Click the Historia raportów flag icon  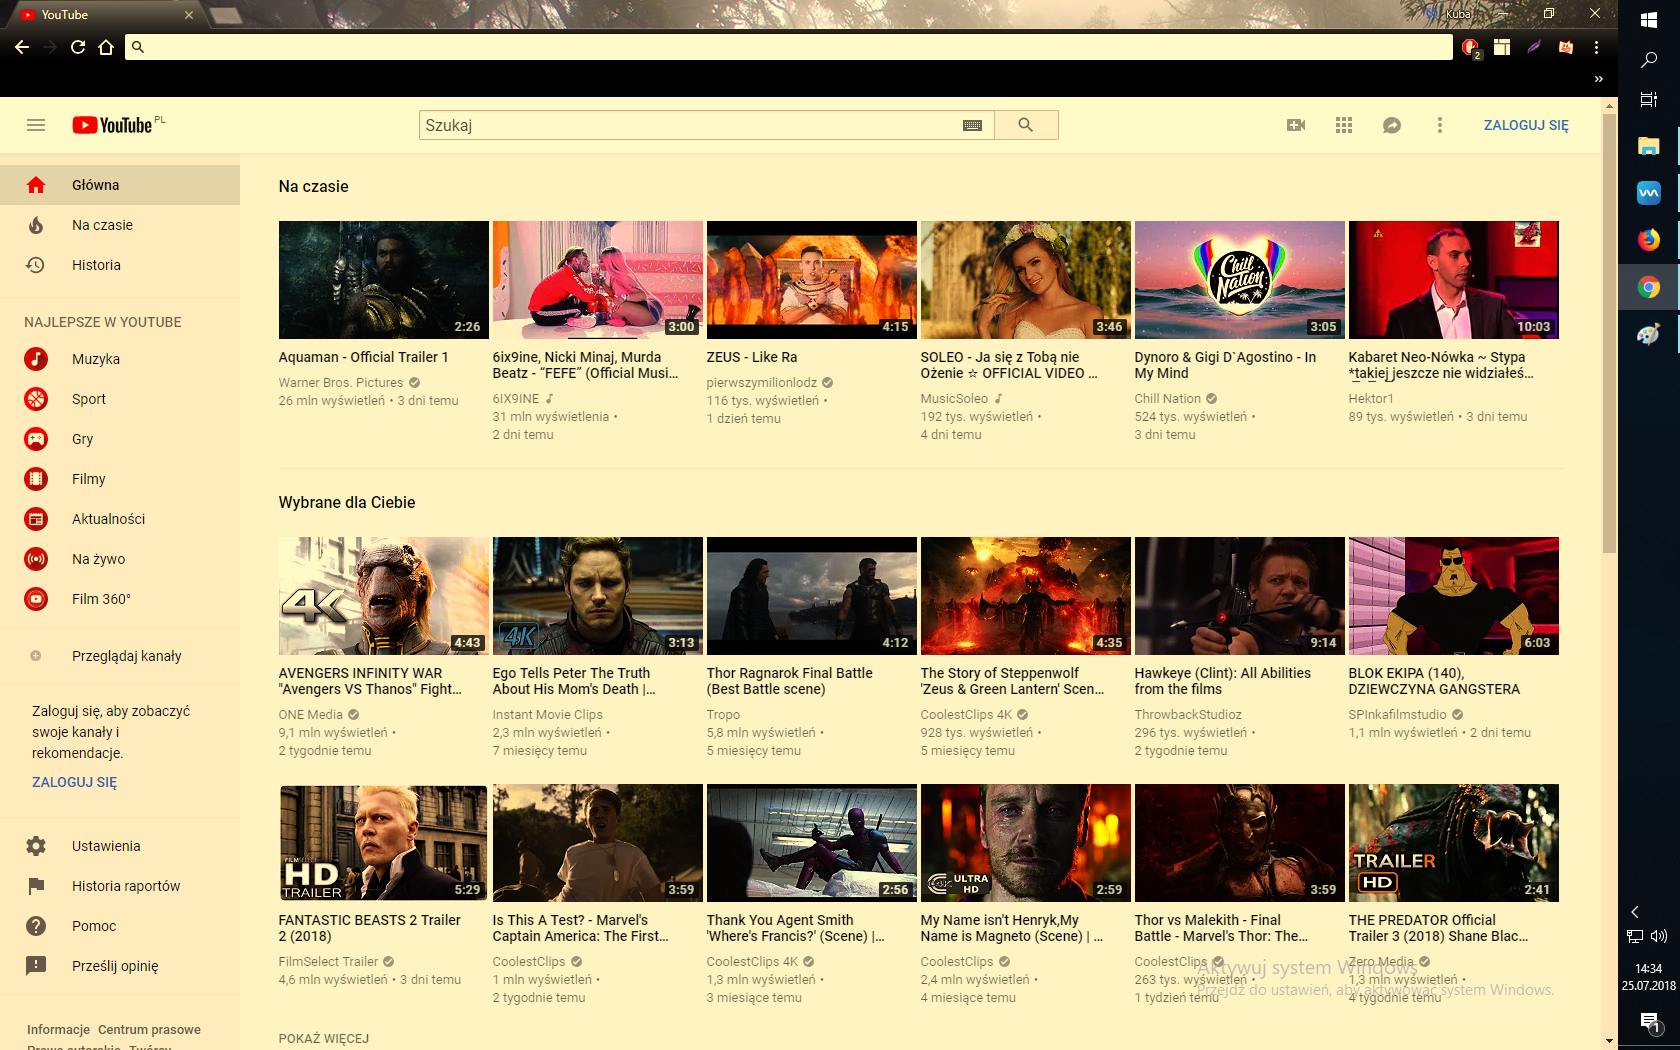[x=36, y=886]
